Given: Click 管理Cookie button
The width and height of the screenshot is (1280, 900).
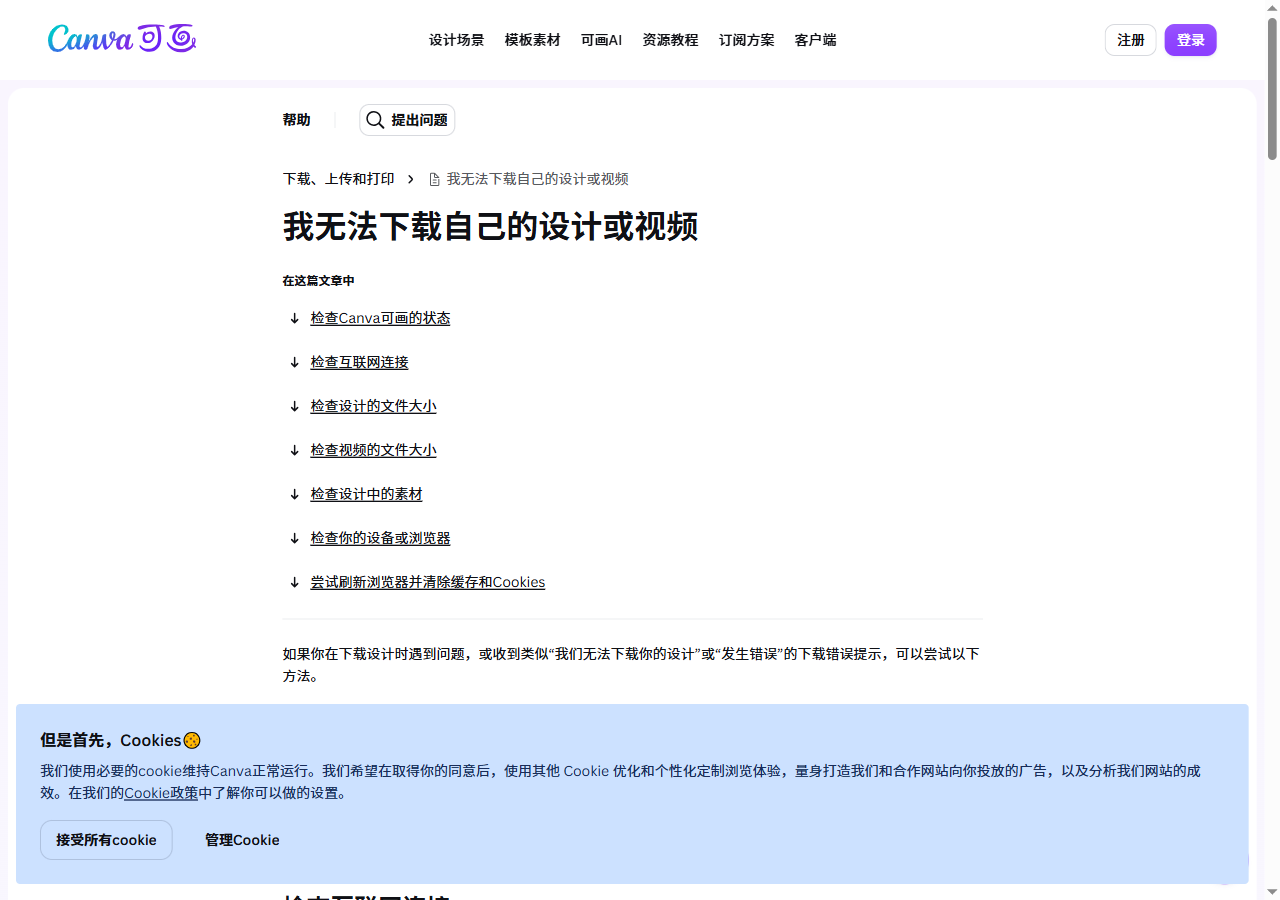Looking at the screenshot, I should 242,840.
